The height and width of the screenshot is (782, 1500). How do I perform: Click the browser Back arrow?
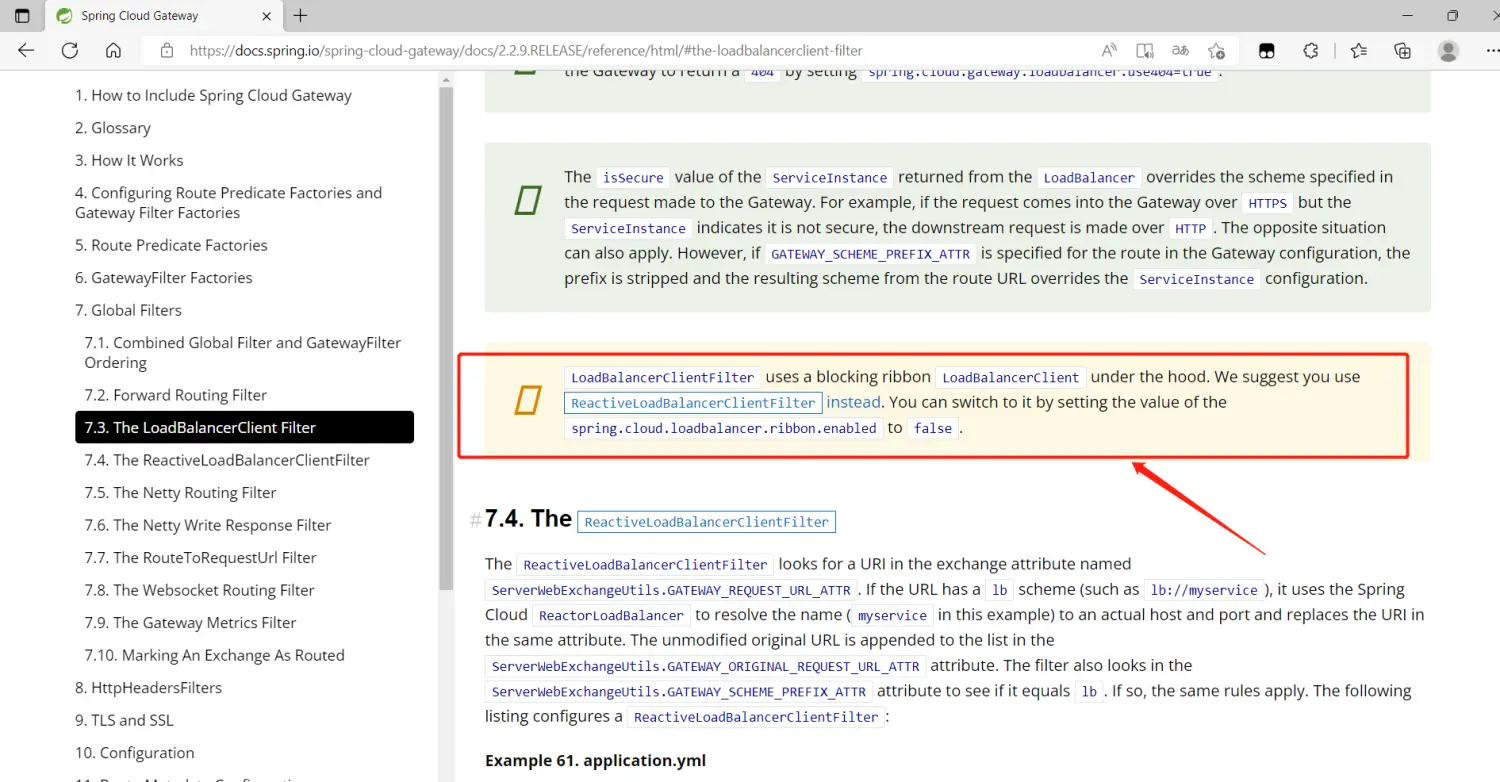[x=26, y=50]
